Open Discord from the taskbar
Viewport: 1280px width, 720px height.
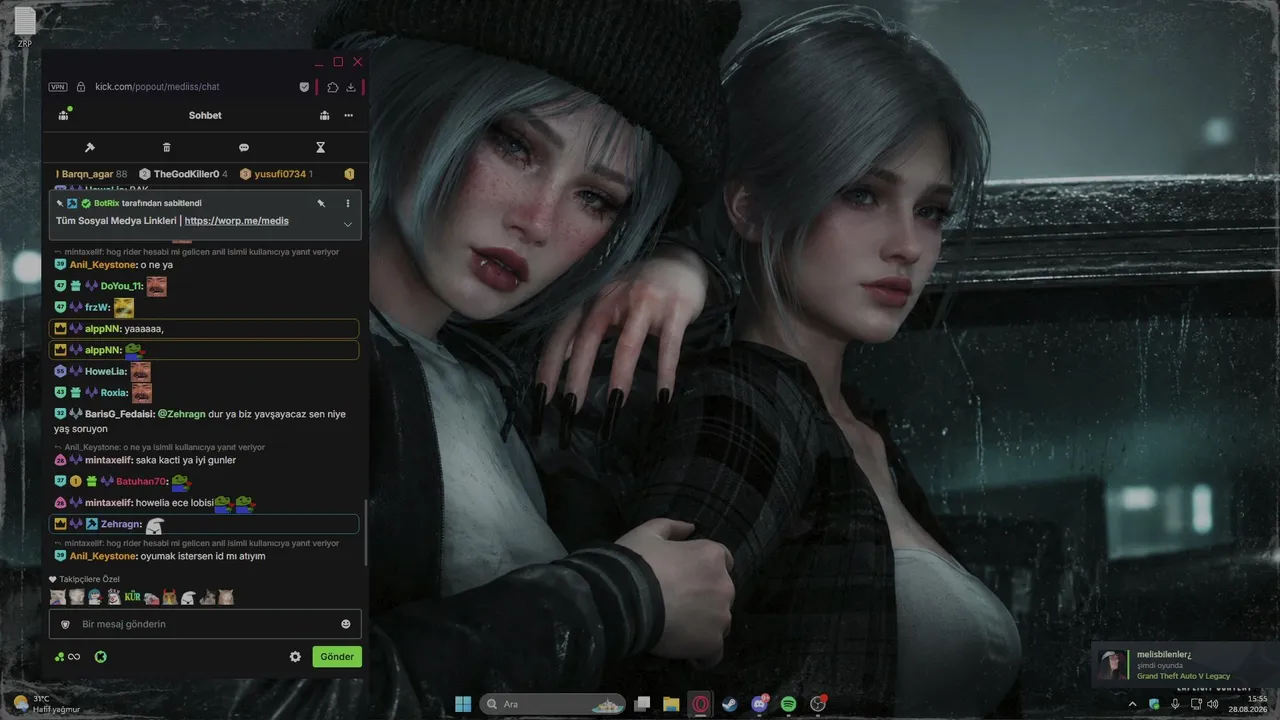point(759,704)
